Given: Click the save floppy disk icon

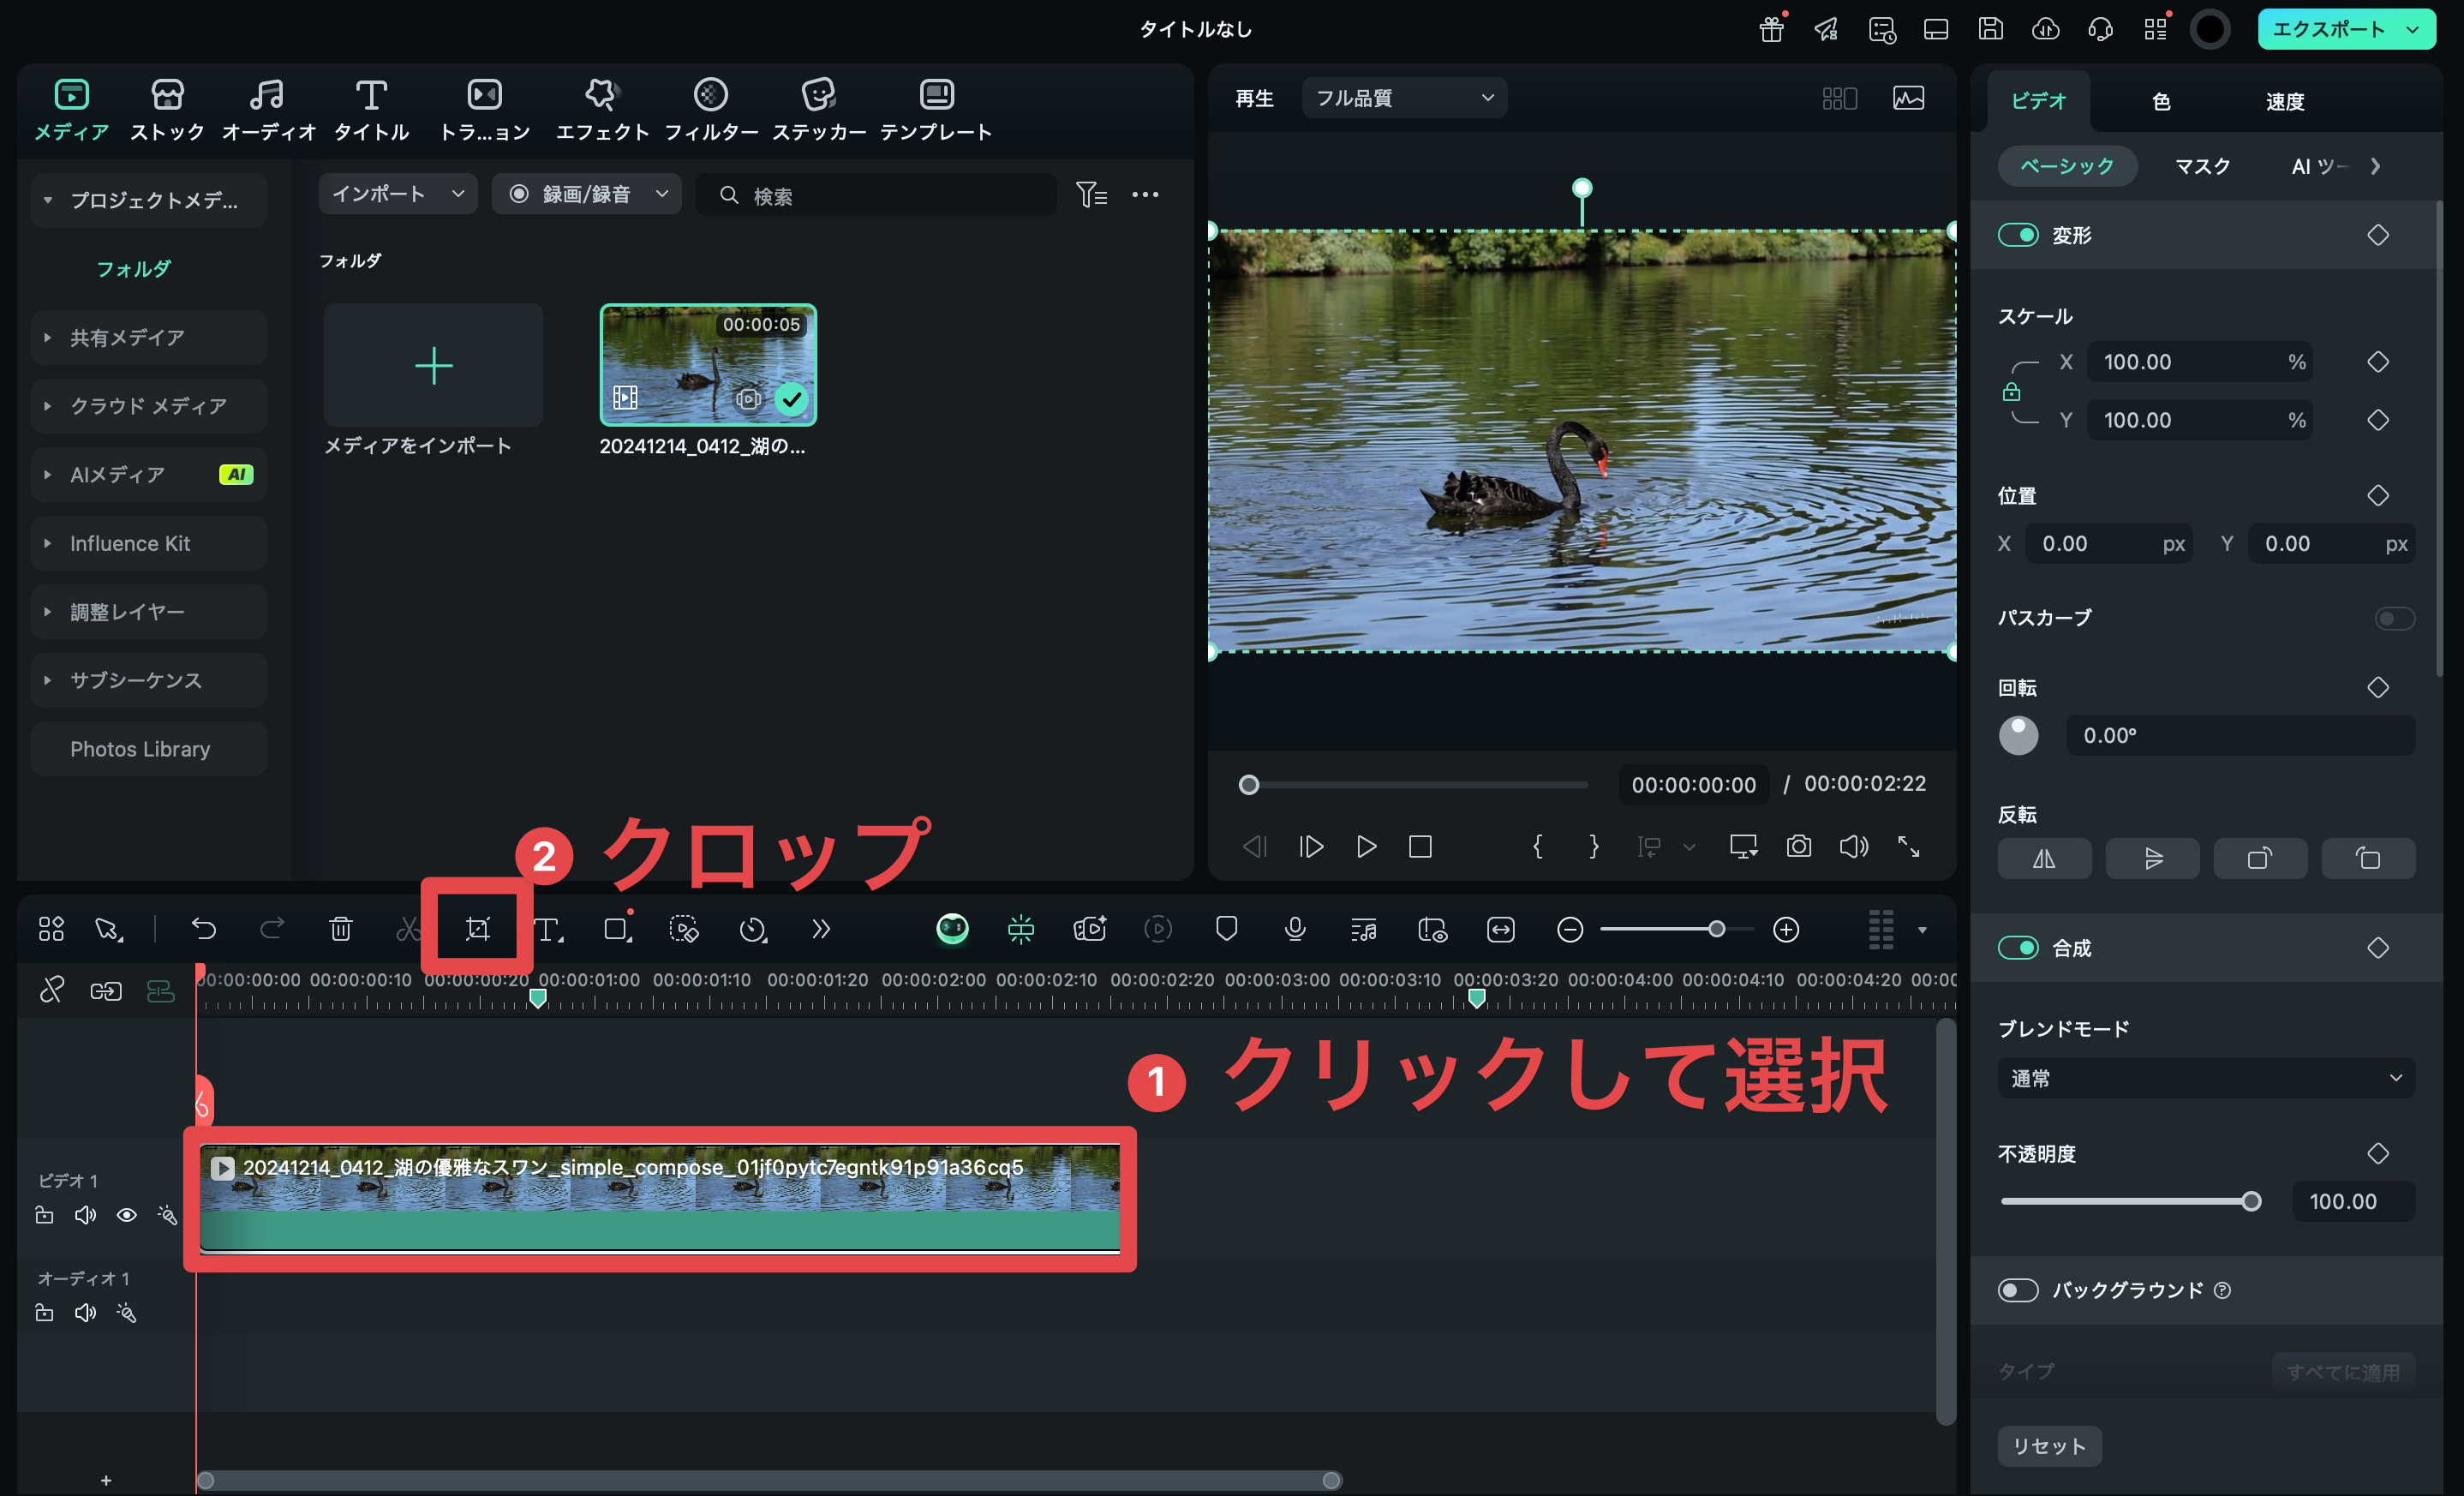Looking at the screenshot, I should pos(1991,29).
